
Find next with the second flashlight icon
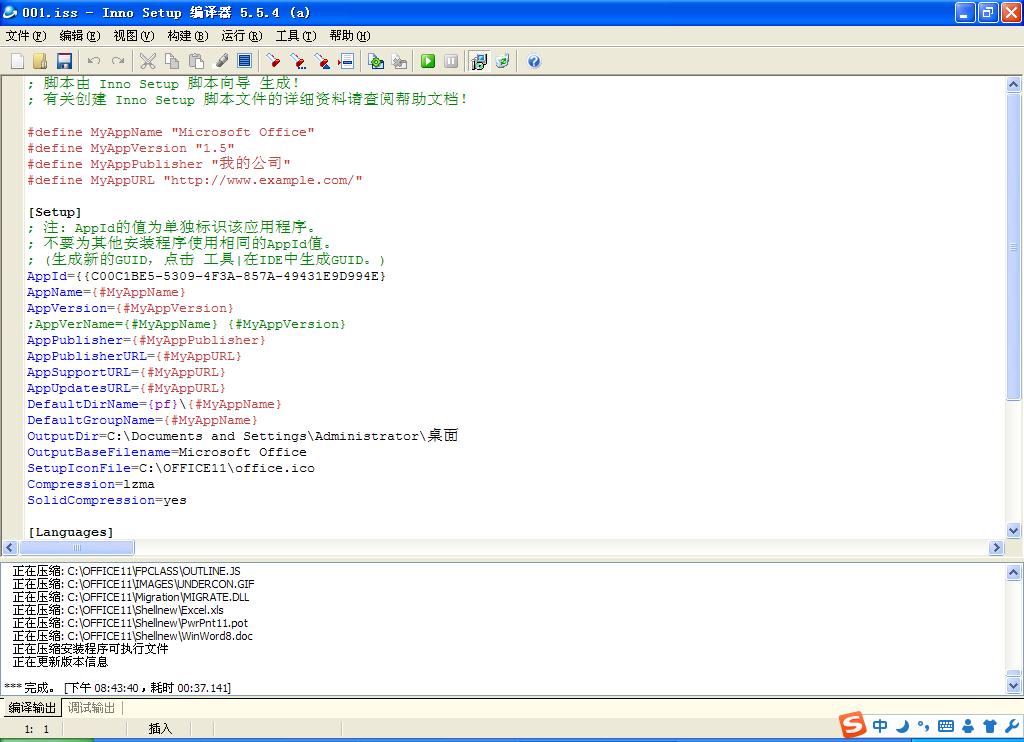(298, 61)
